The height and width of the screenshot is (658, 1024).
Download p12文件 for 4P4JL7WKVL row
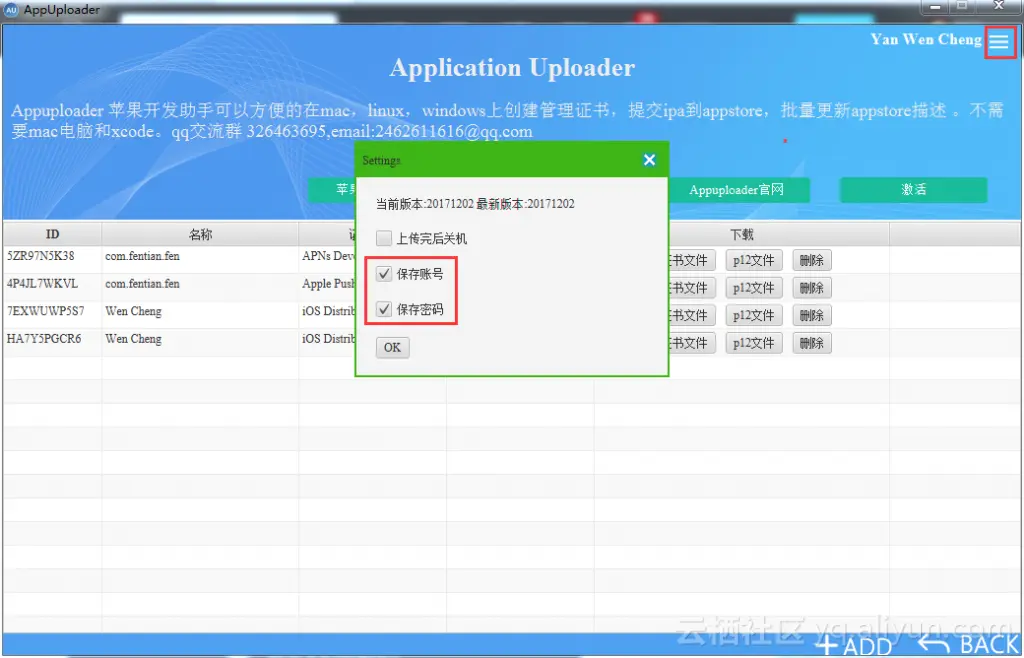pos(754,288)
